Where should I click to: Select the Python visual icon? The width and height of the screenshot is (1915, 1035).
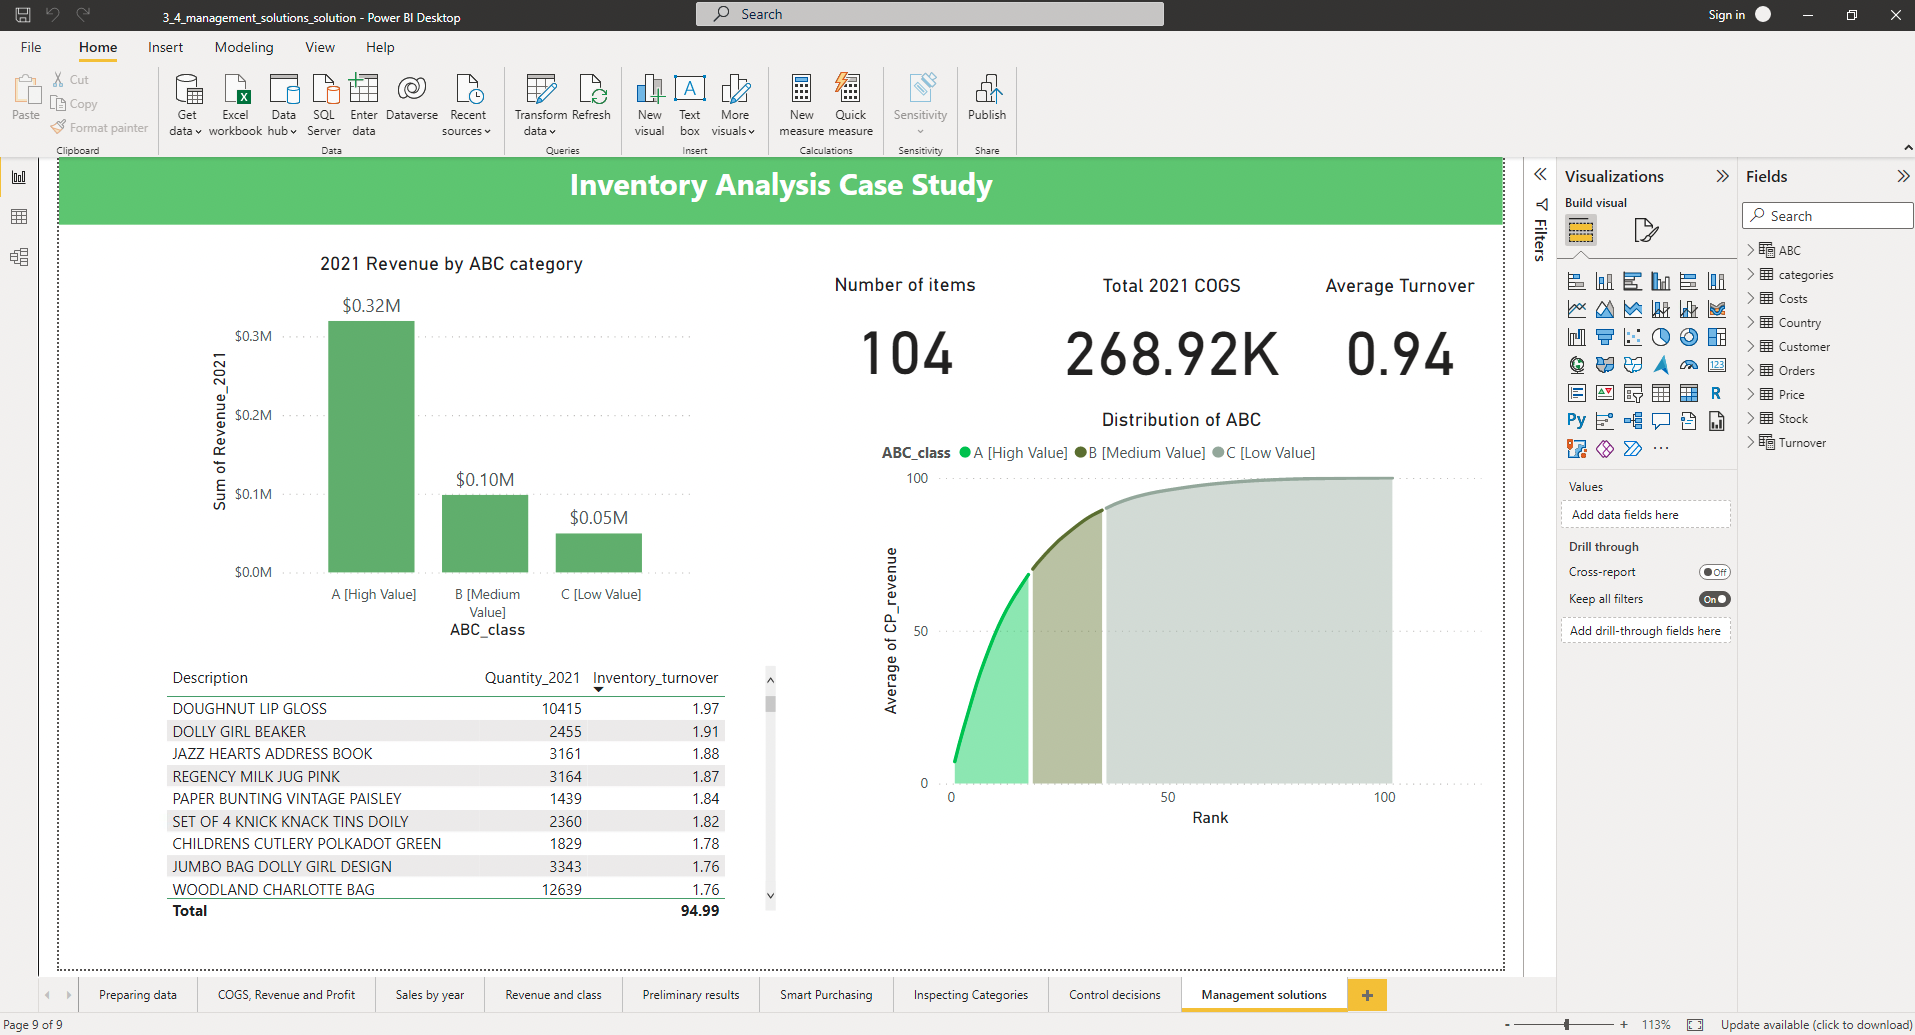1576,421
